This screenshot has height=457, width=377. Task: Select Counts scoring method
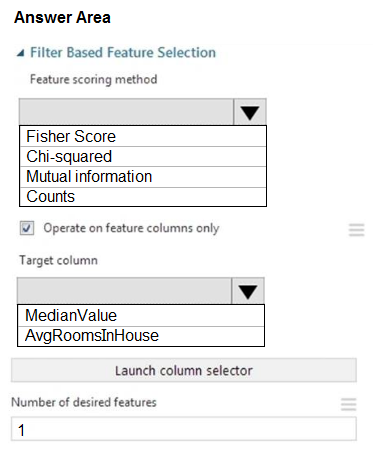coord(143,197)
